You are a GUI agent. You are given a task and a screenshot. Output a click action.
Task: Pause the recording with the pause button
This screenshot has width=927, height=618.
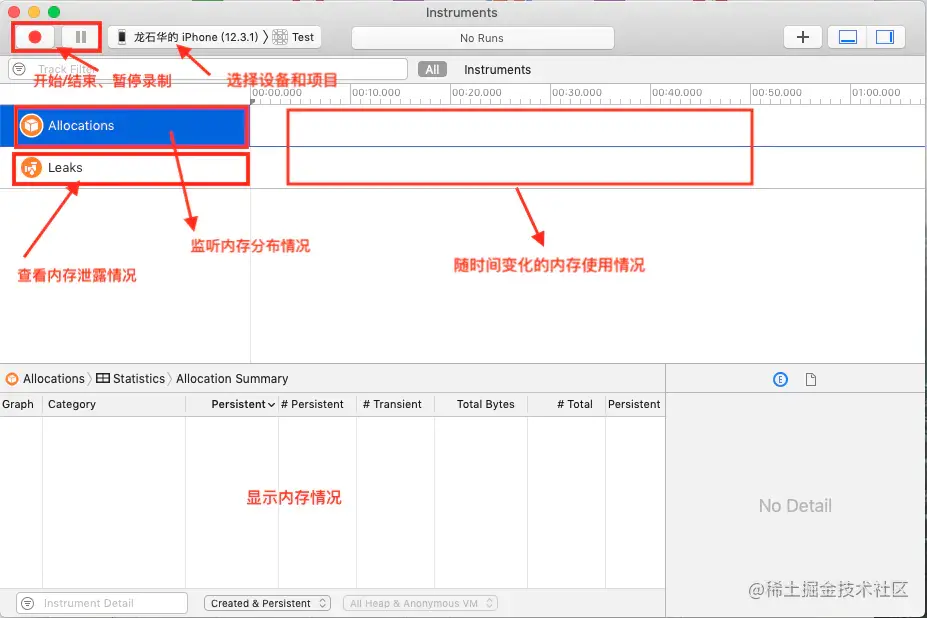point(81,37)
